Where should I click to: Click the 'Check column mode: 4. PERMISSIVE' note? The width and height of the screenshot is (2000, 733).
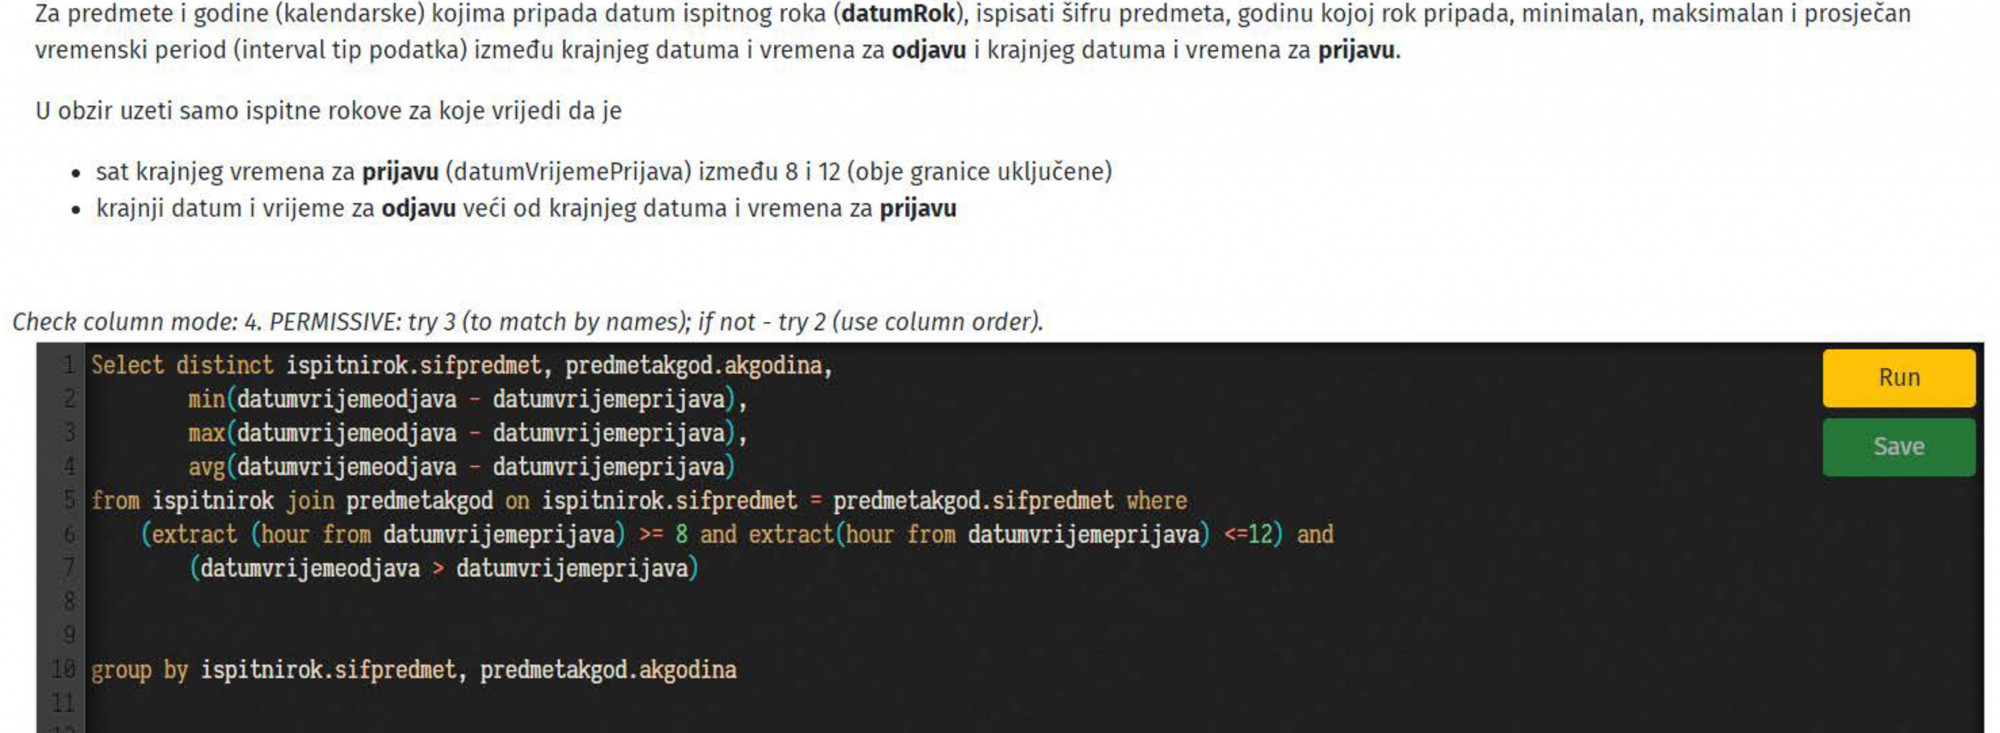point(528,322)
